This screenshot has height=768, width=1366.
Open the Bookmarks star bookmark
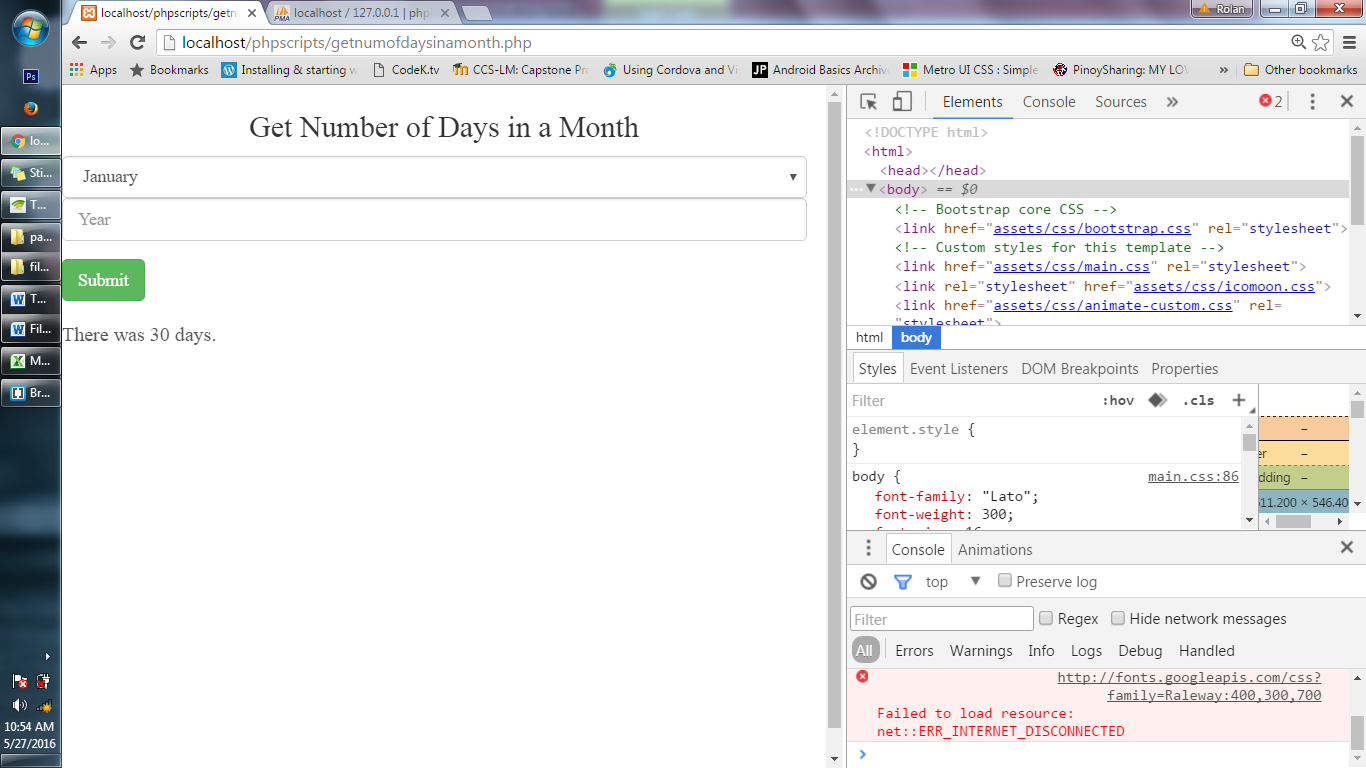point(169,70)
